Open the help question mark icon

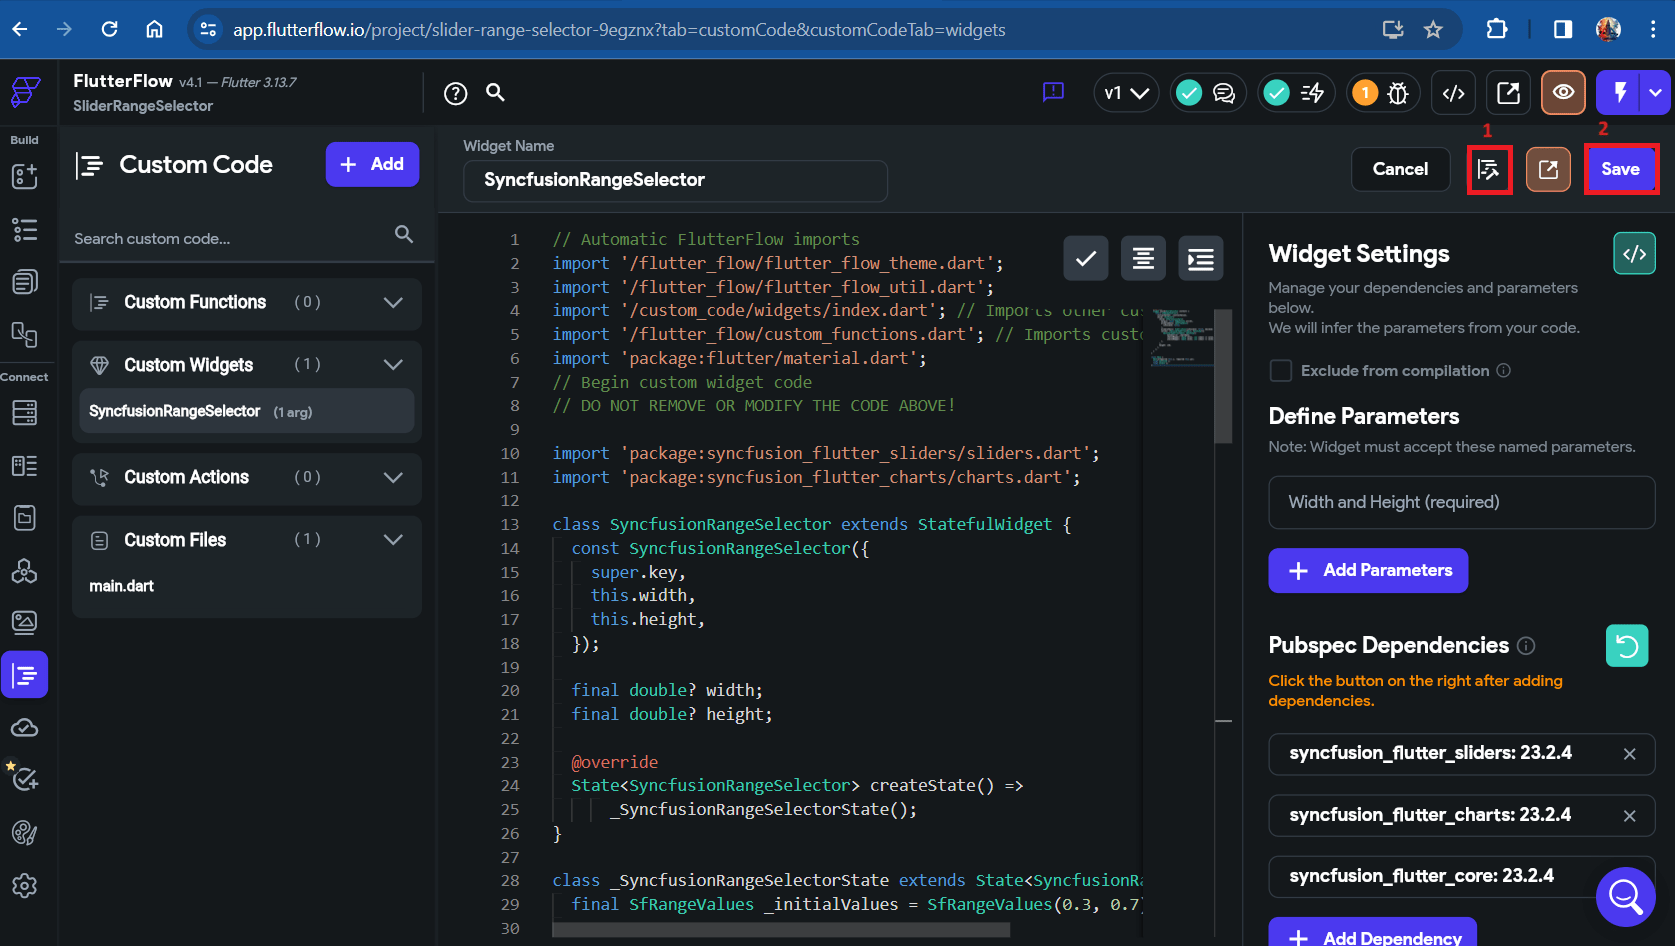click(455, 93)
